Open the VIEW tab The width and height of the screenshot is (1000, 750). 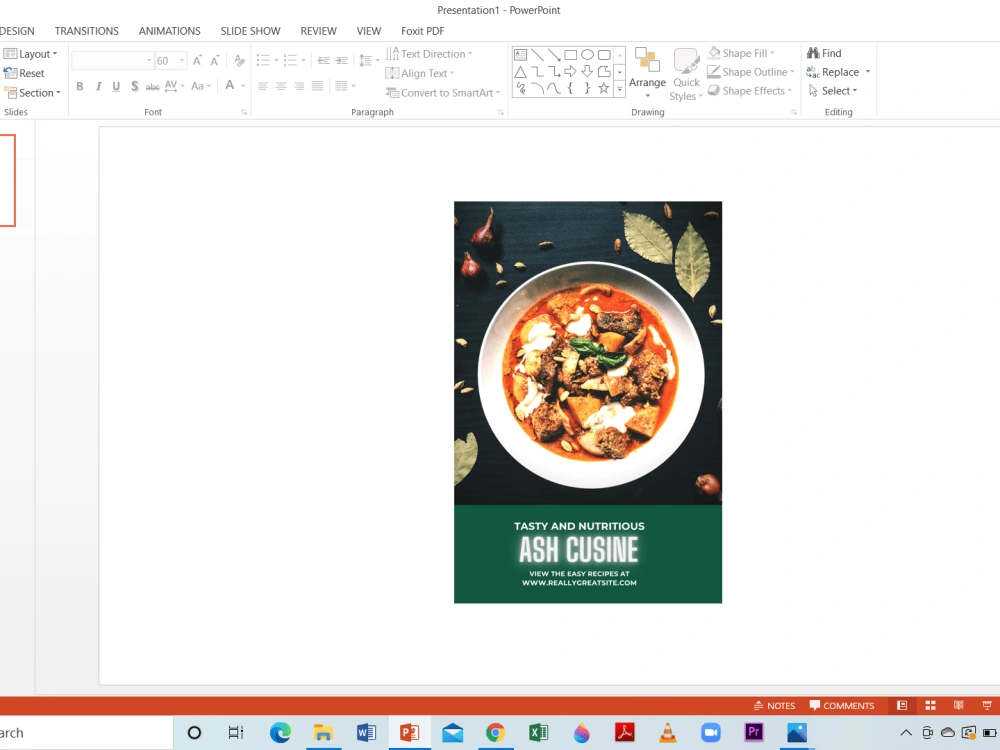click(369, 31)
